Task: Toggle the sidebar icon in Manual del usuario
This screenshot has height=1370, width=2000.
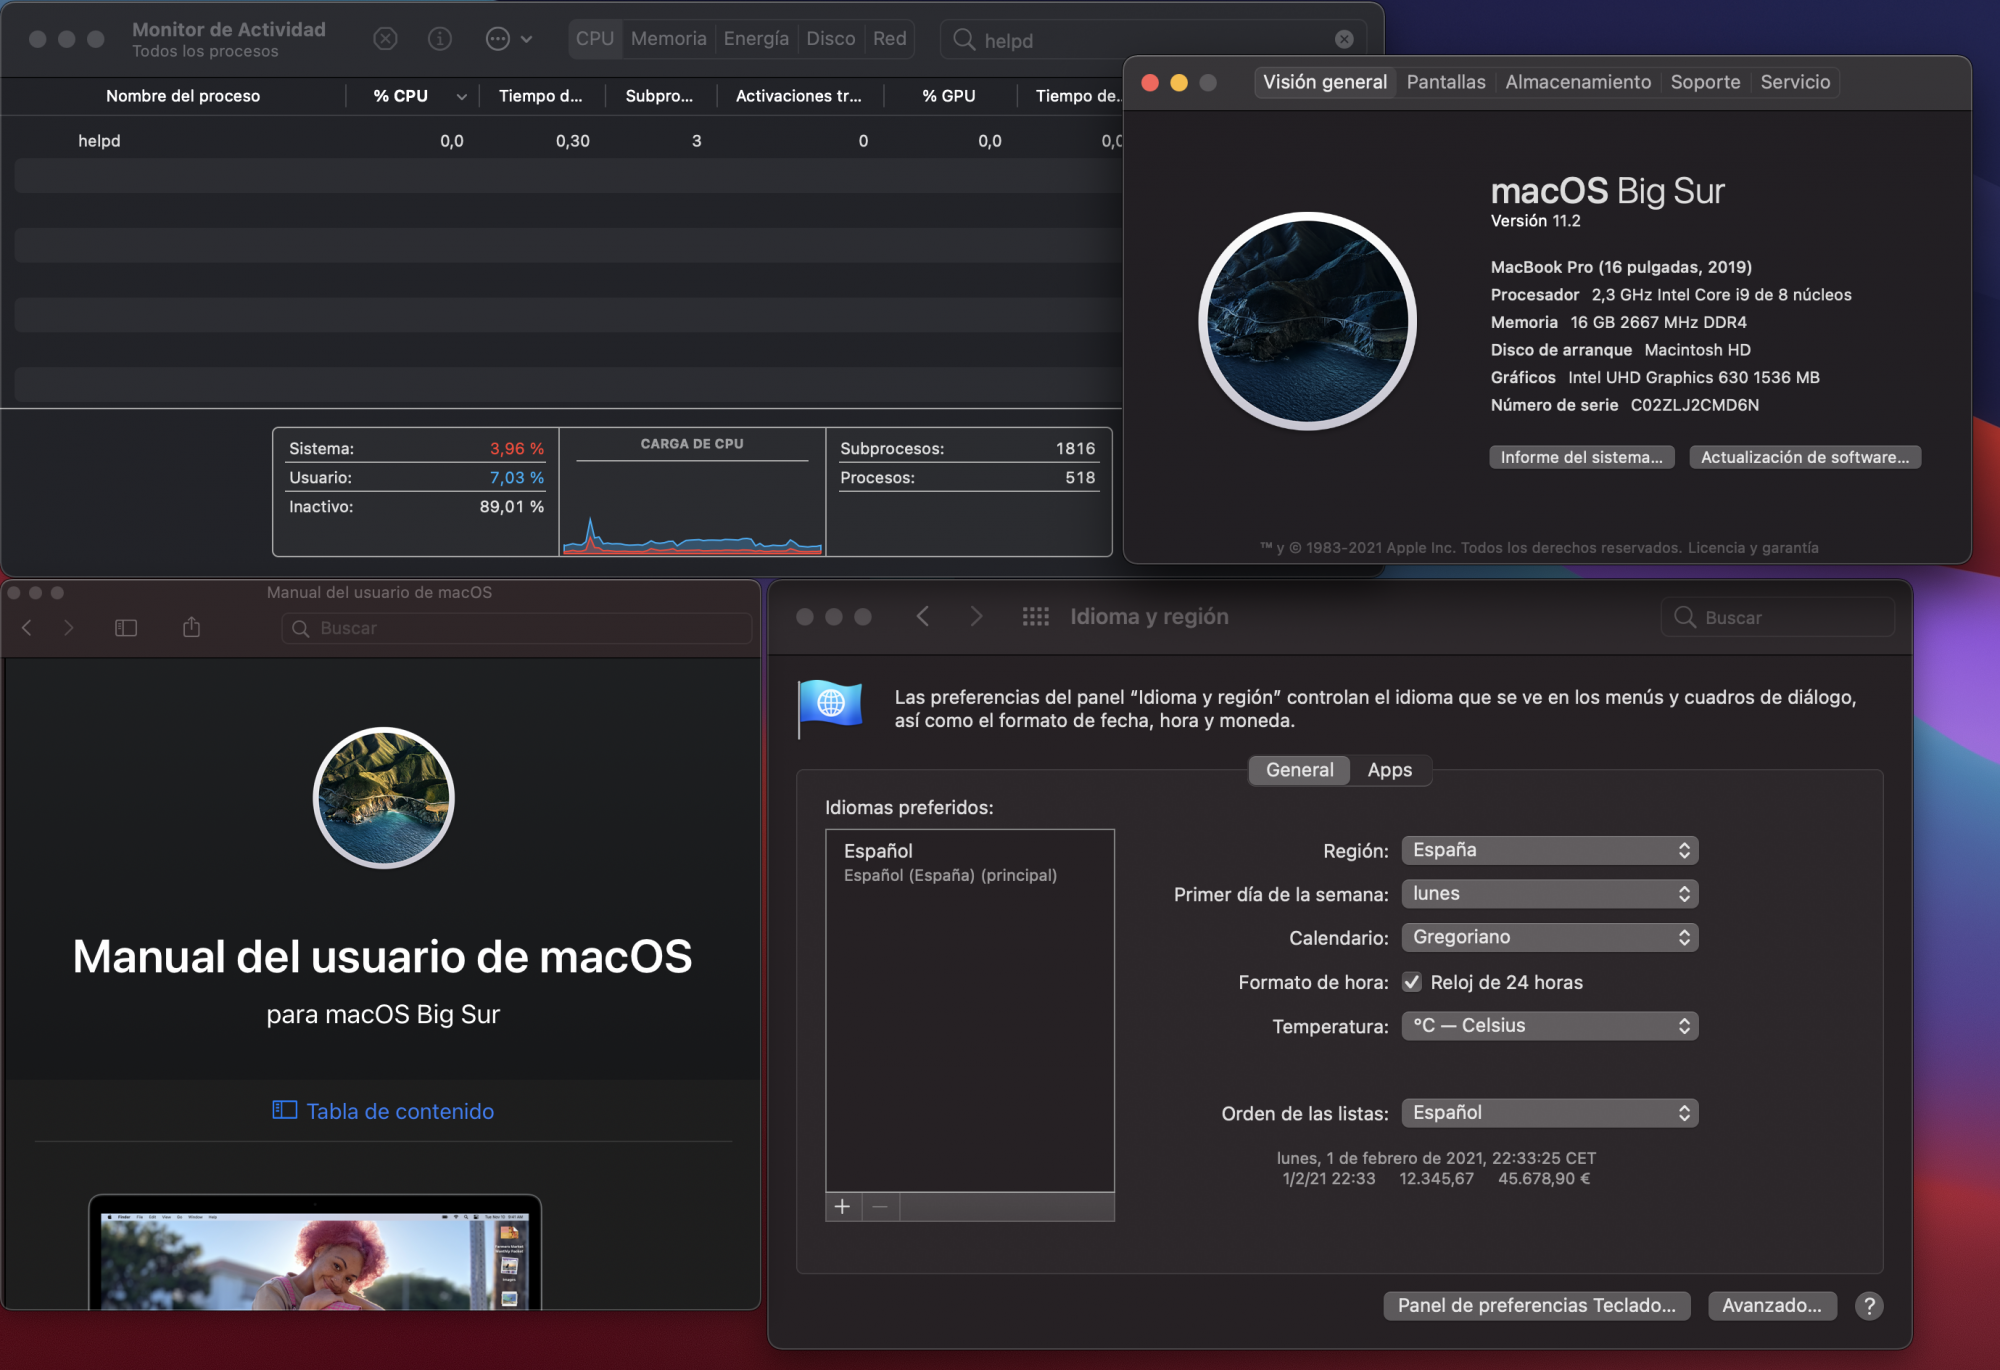Action: click(x=126, y=628)
